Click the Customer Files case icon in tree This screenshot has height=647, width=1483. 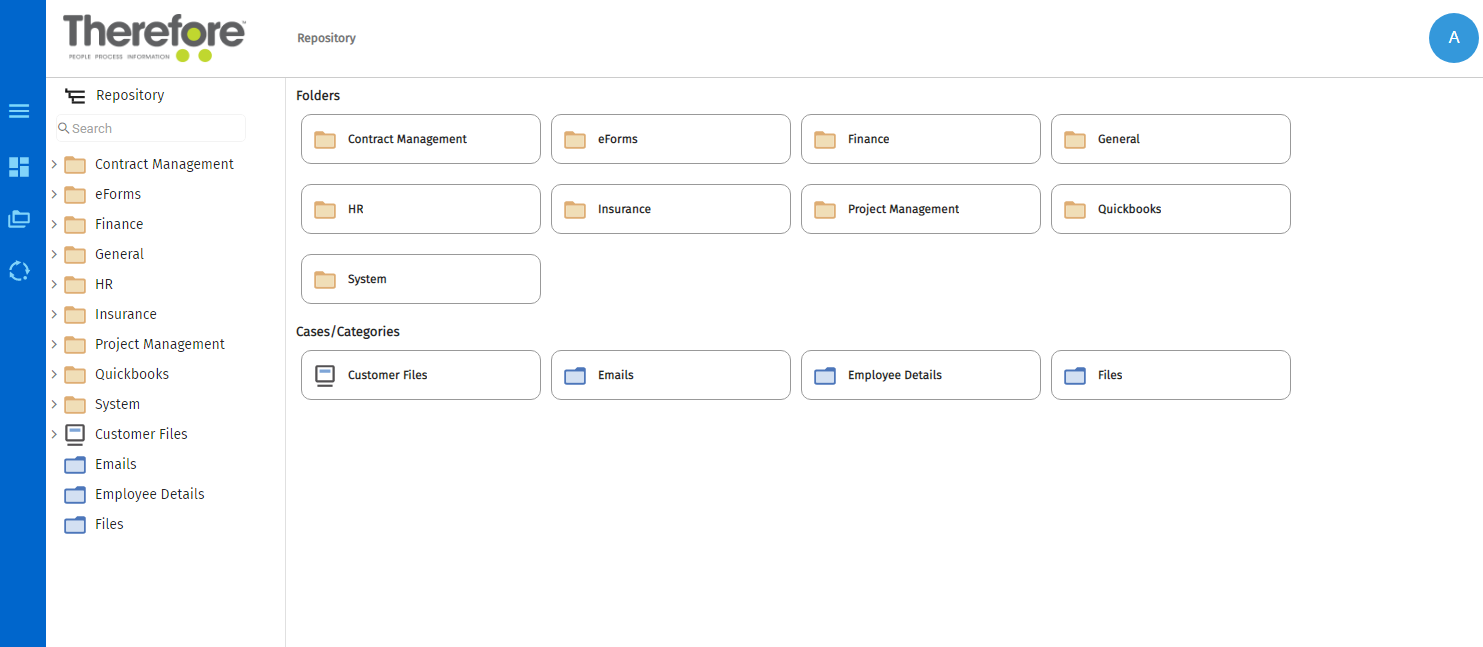pyautogui.click(x=75, y=434)
